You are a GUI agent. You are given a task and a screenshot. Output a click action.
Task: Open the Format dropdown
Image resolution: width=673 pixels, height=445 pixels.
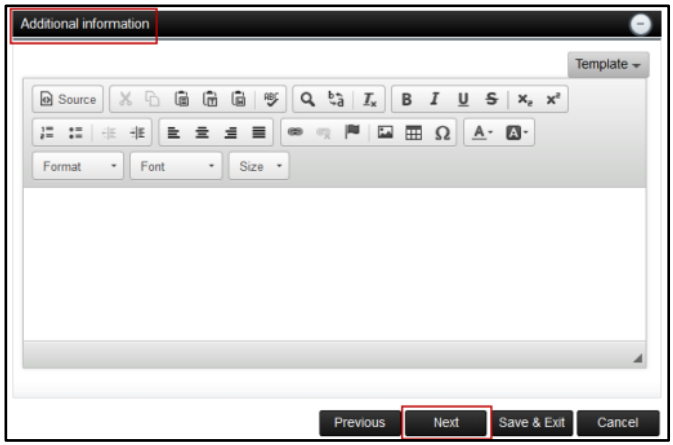click(x=78, y=166)
